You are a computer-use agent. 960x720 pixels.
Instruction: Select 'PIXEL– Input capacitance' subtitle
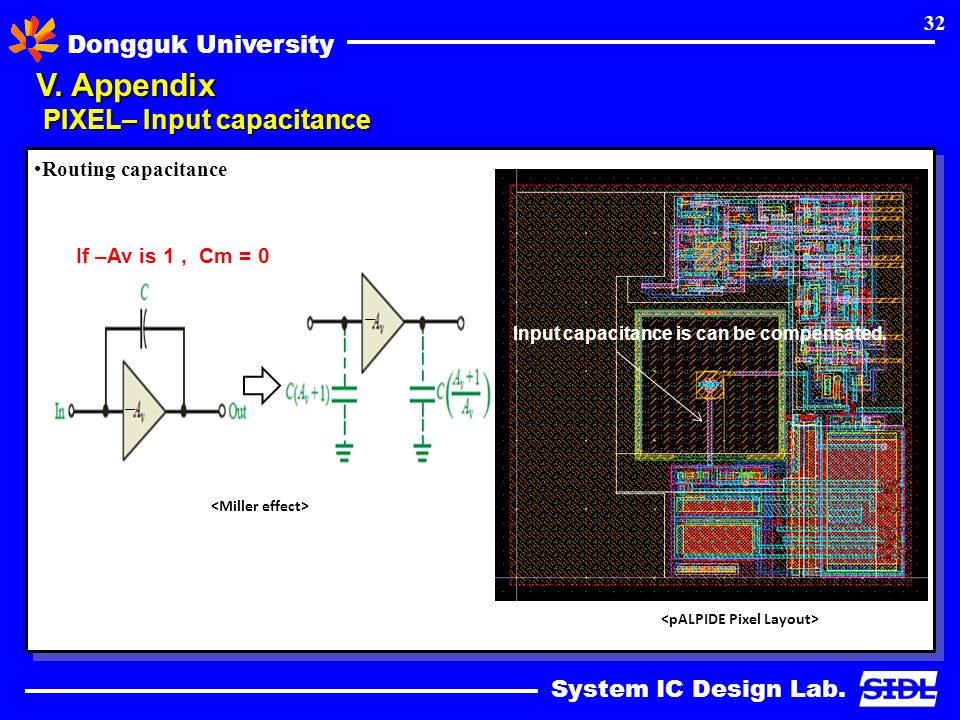[x=207, y=119]
